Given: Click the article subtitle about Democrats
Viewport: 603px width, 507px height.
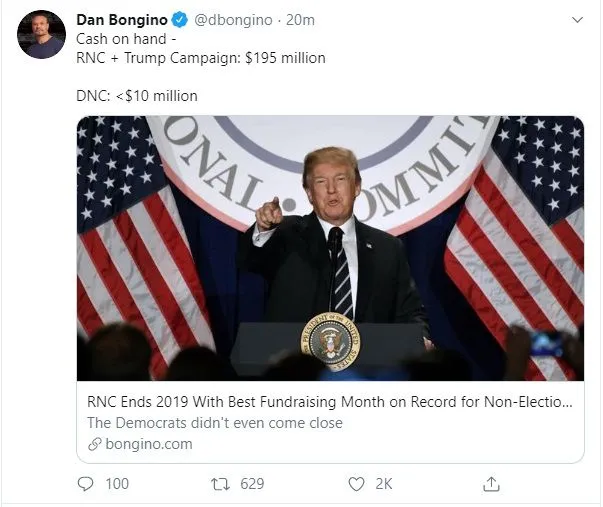Looking at the screenshot, I should pos(215,423).
